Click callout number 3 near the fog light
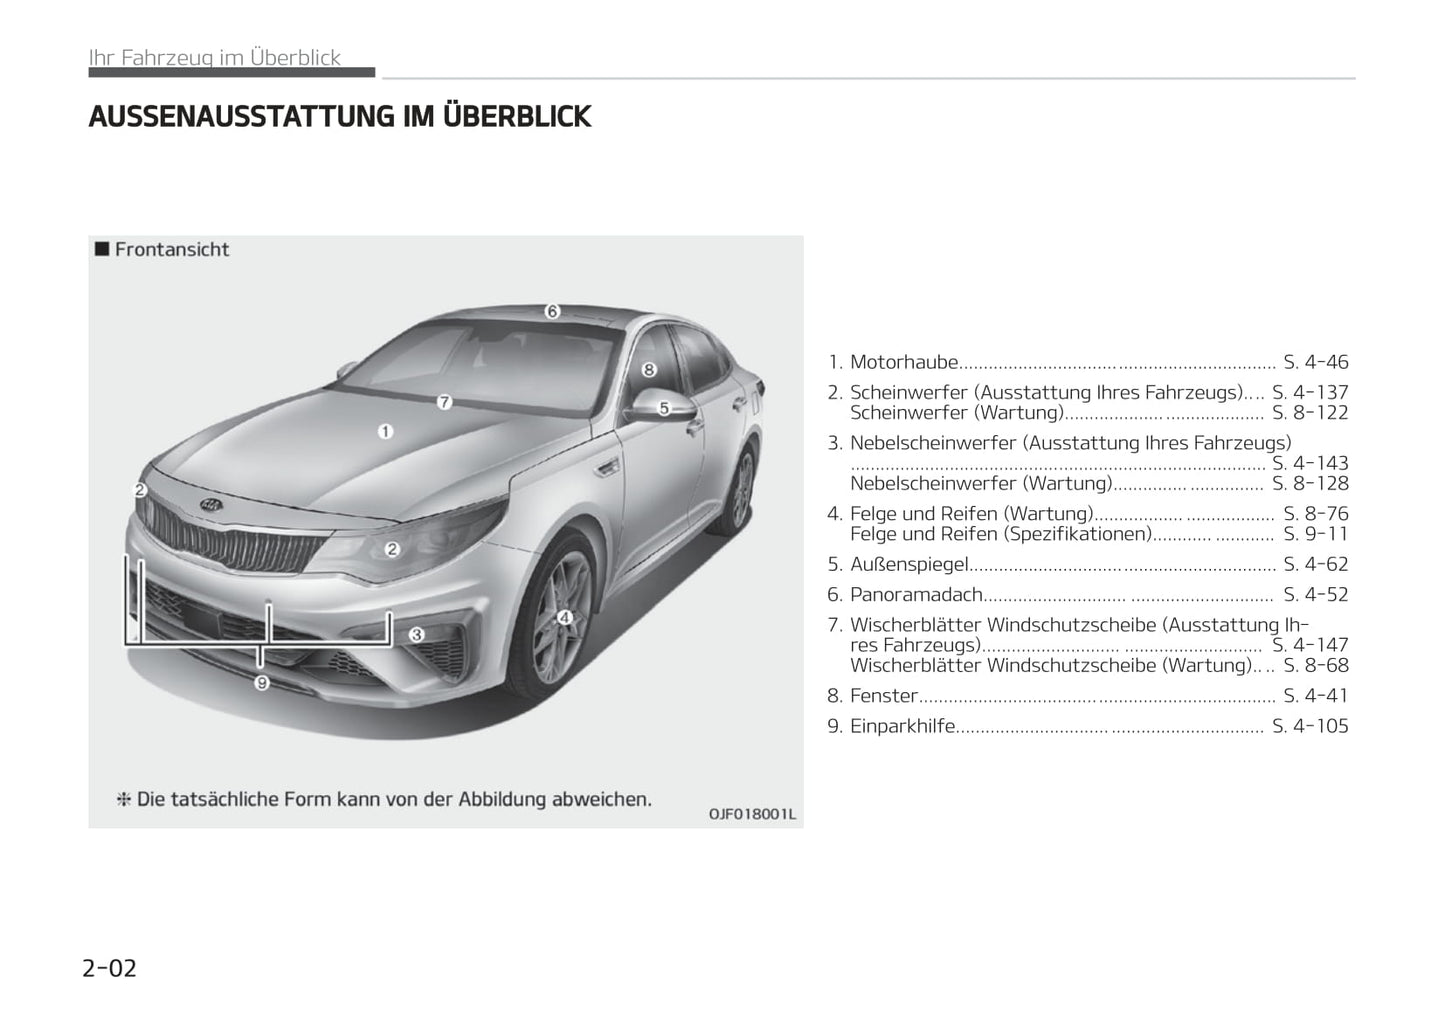Viewport: 1445px width, 1019px height. pos(416,634)
